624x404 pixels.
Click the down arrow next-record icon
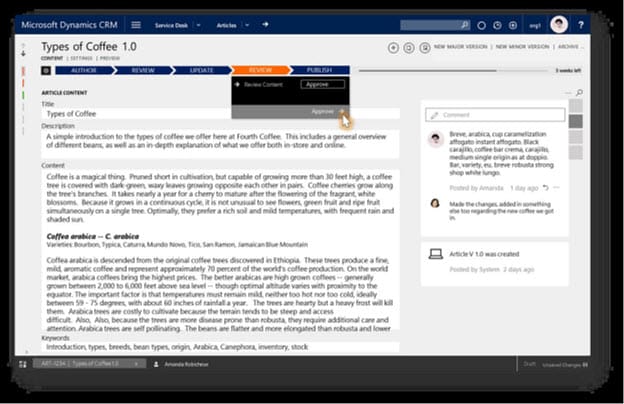tap(23, 53)
